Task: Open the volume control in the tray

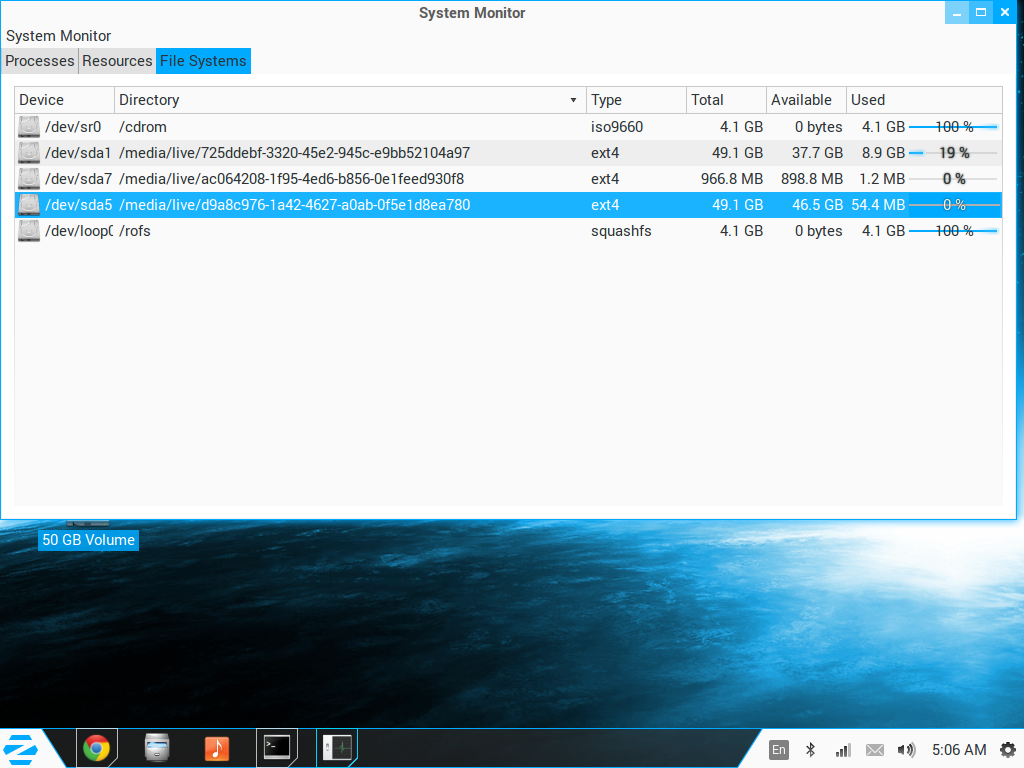Action: coord(906,750)
